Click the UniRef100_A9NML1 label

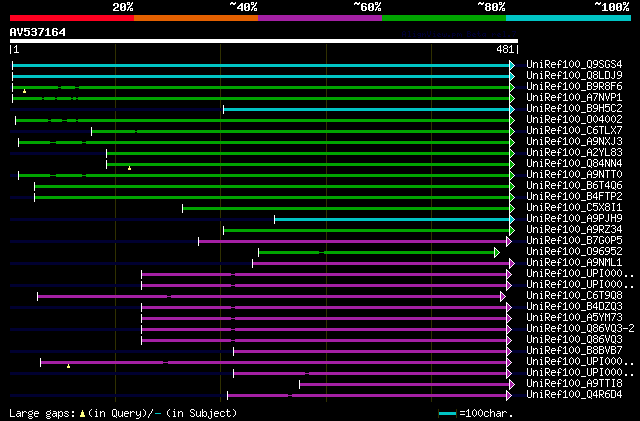pos(574,263)
